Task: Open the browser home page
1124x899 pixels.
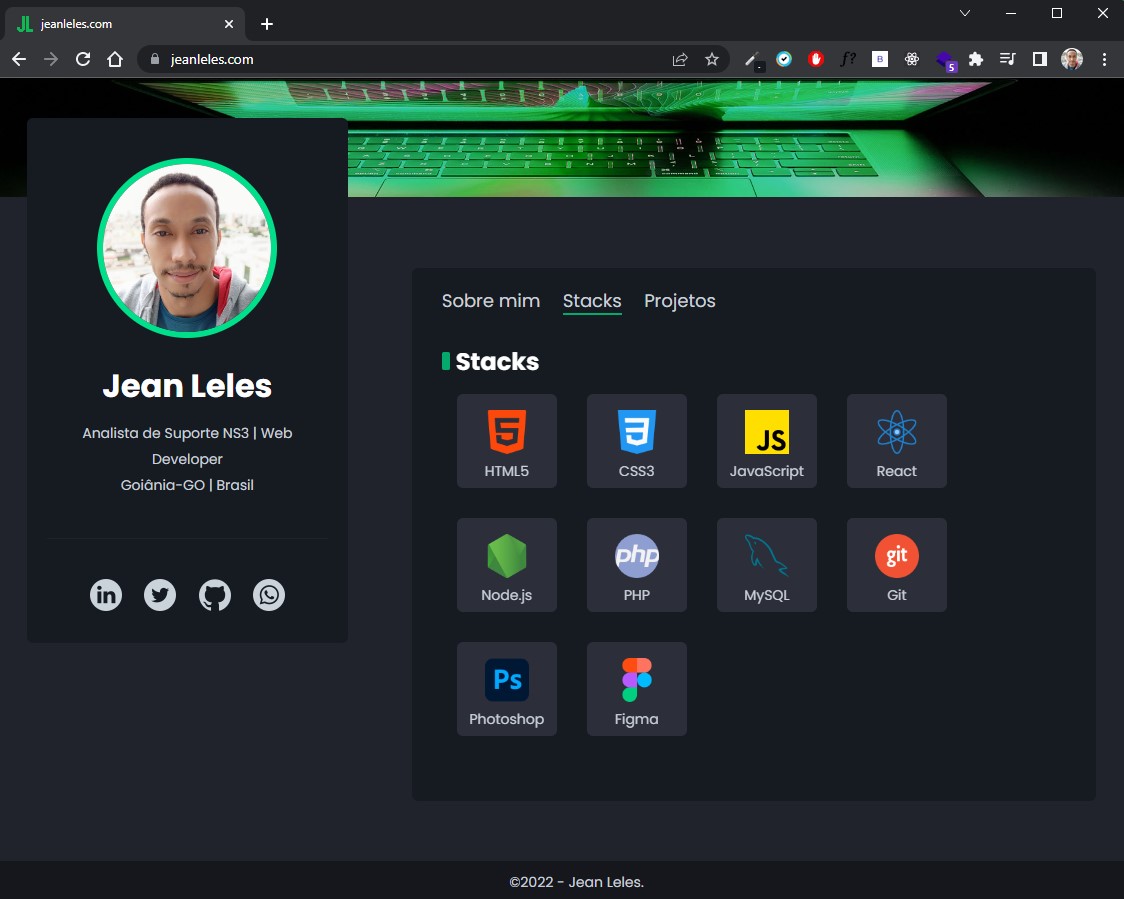Action: pos(115,60)
